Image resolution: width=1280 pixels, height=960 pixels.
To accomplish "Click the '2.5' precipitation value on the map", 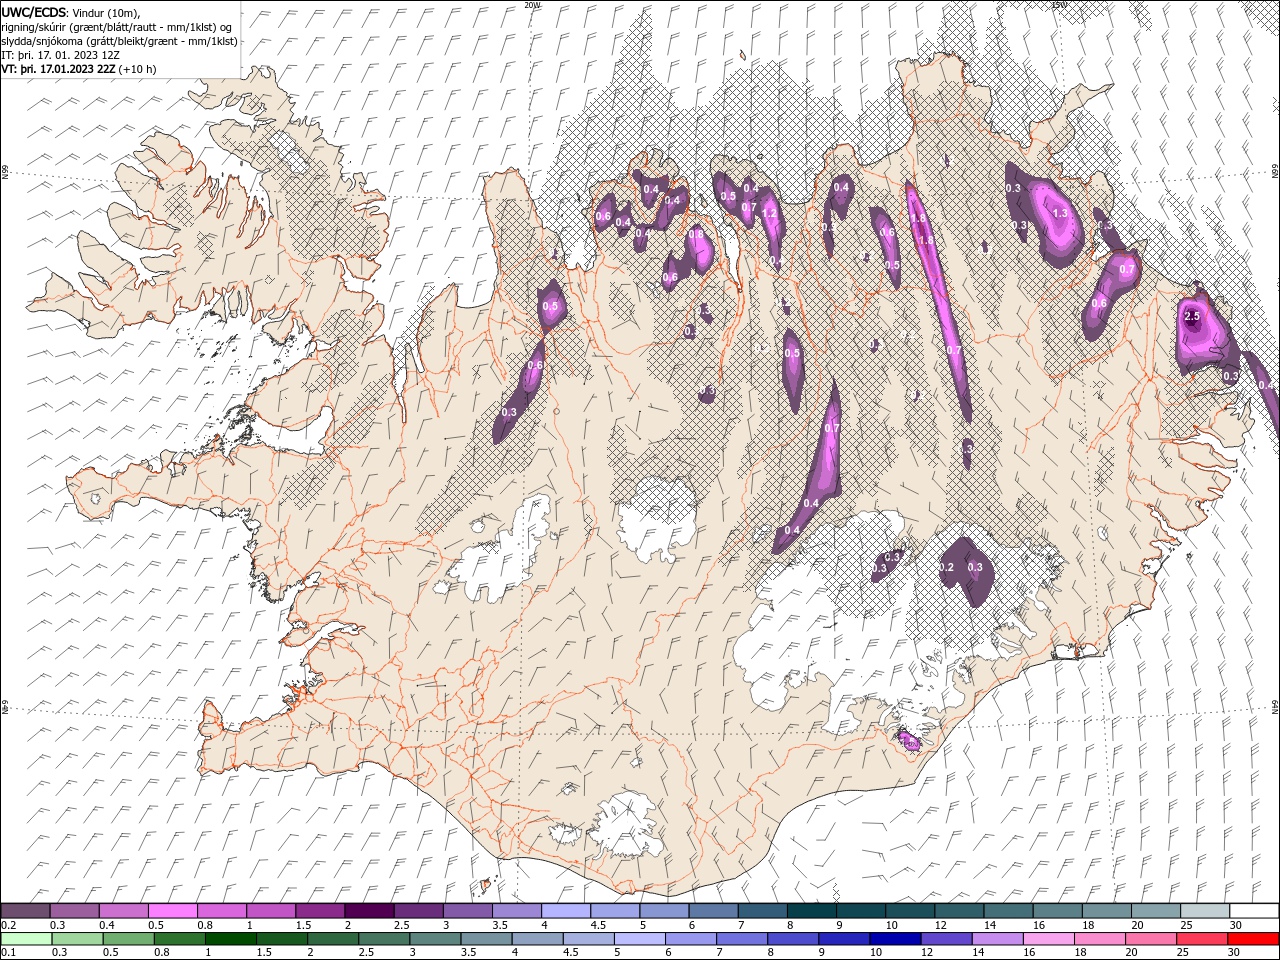I will [1191, 316].
